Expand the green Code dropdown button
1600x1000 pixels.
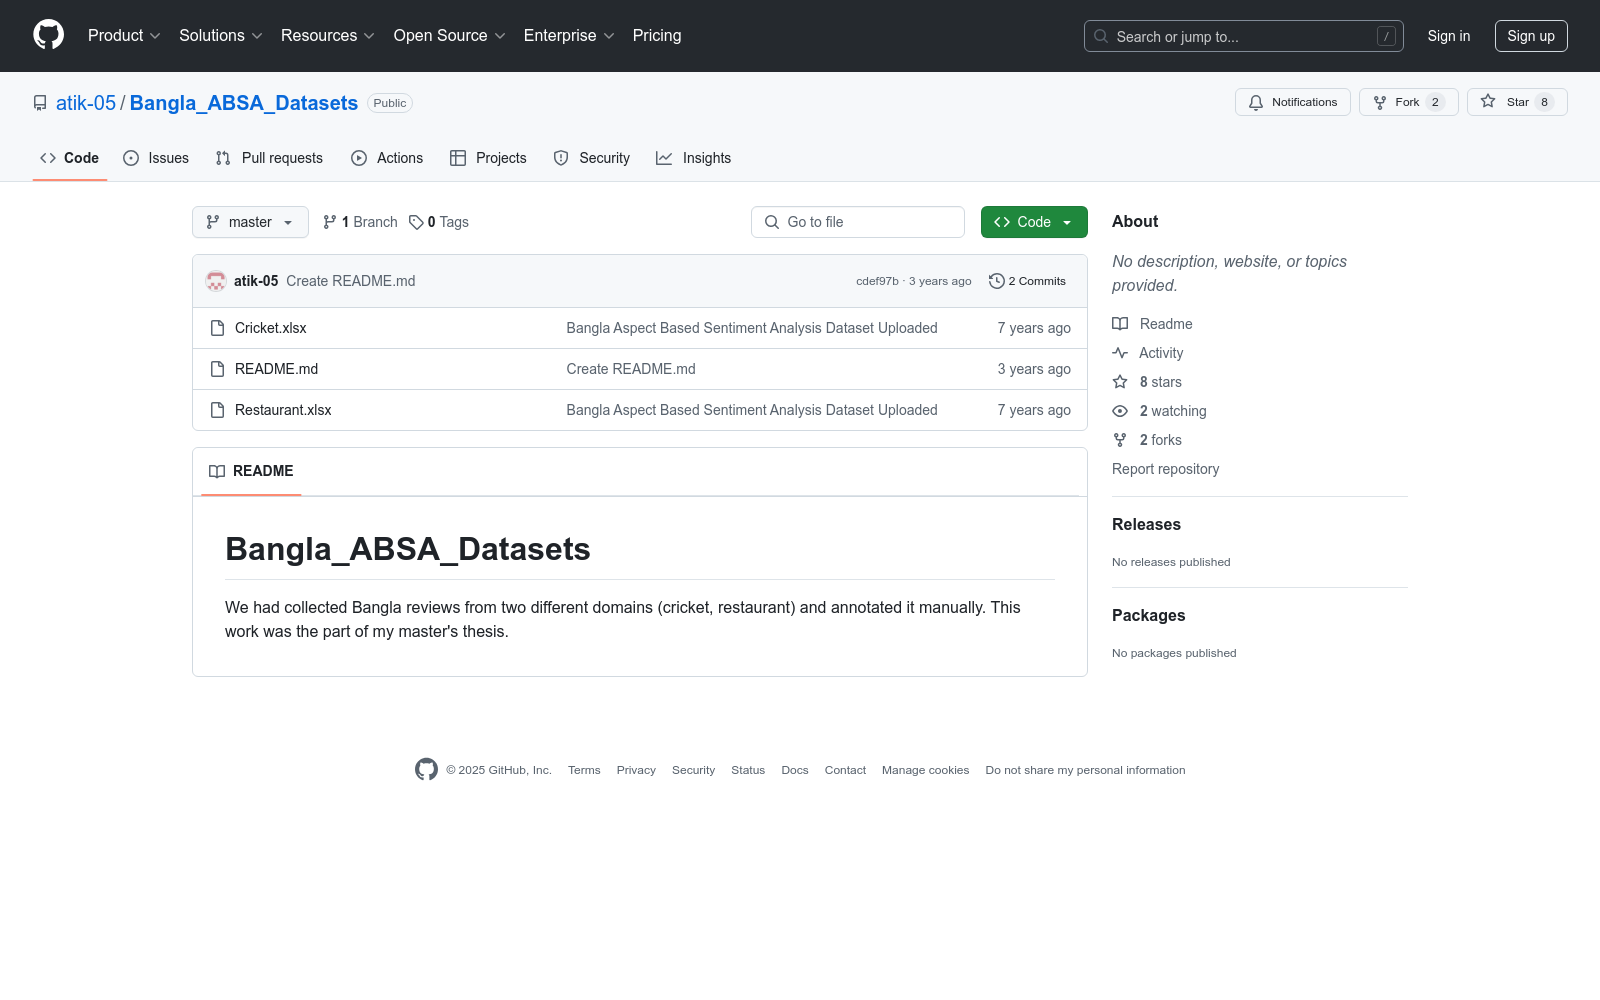tap(1034, 222)
